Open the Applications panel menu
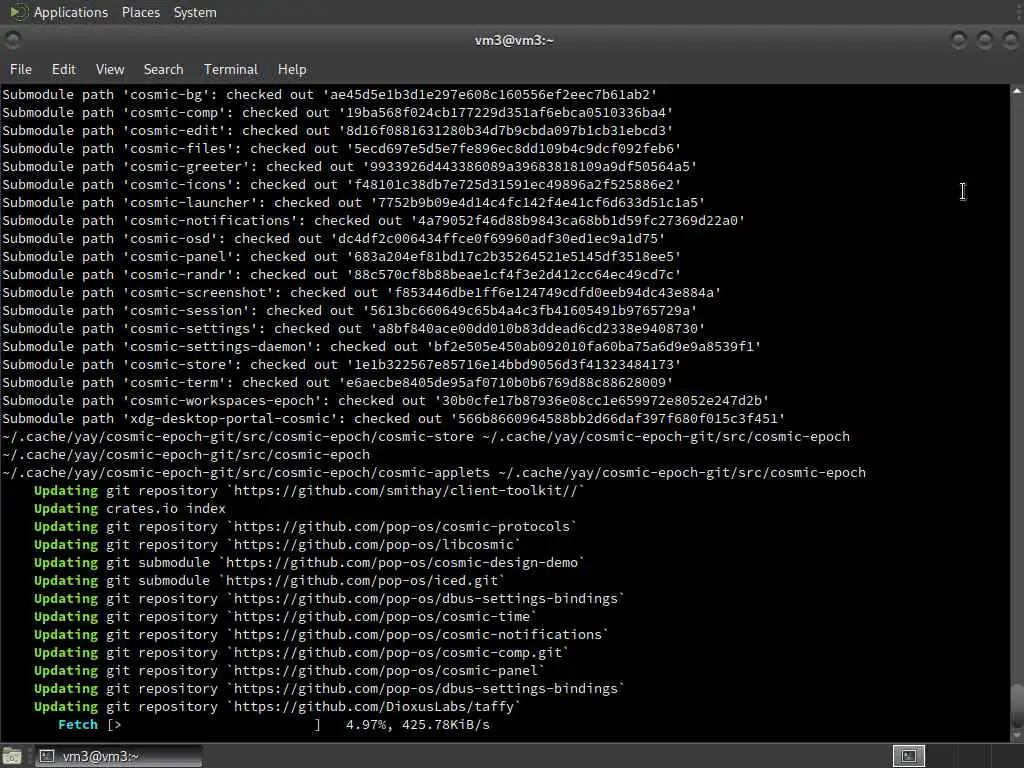 [71, 12]
